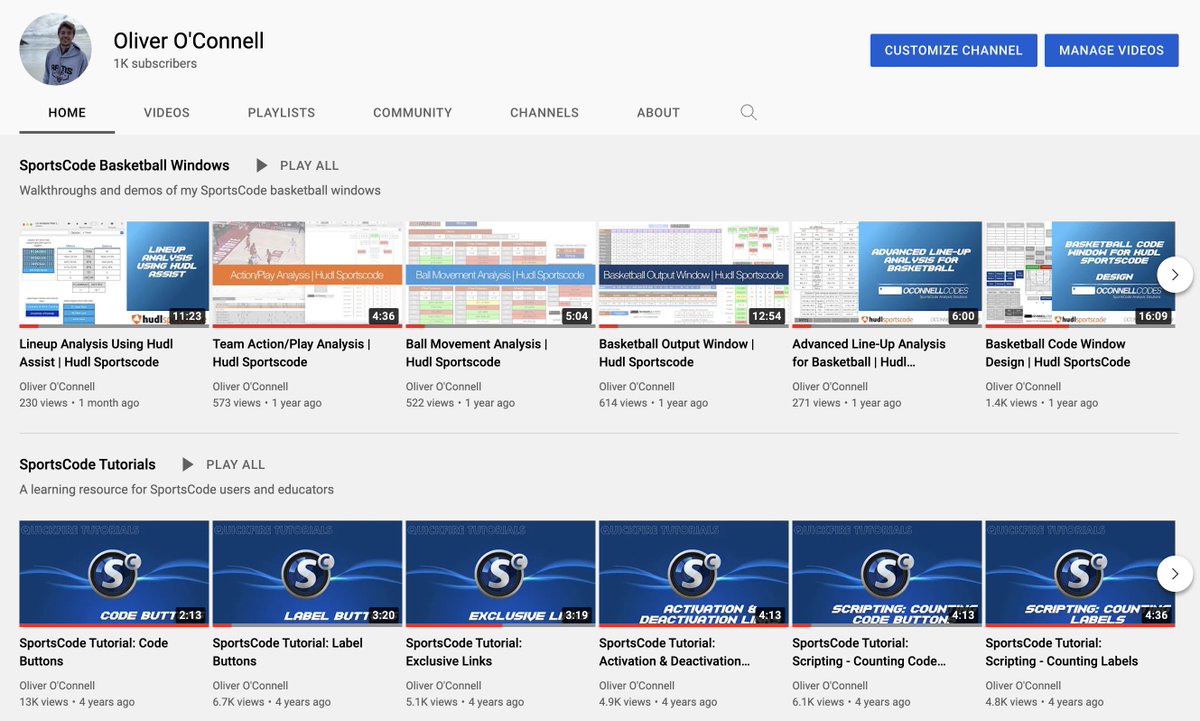Open Basketball Code Window Design thumbnail
1200x721 pixels.
point(1080,275)
